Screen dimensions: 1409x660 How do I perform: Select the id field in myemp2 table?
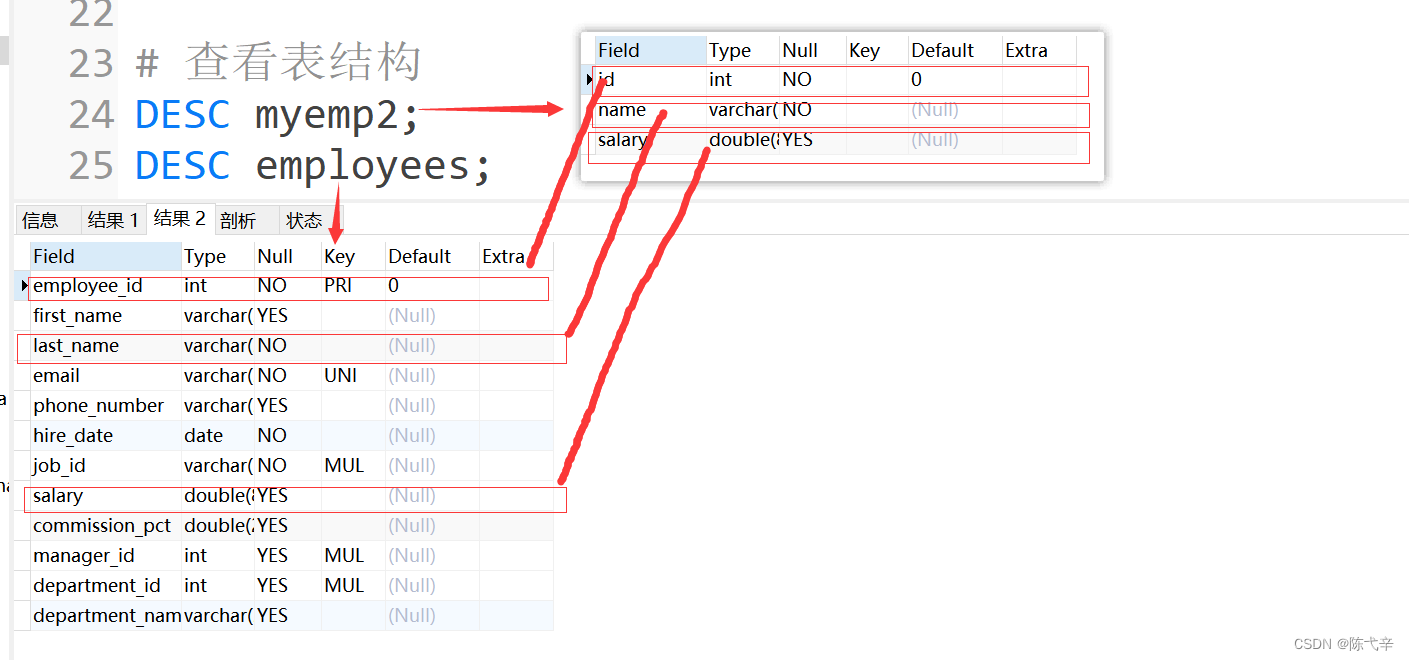pyautogui.click(x=650, y=80)
